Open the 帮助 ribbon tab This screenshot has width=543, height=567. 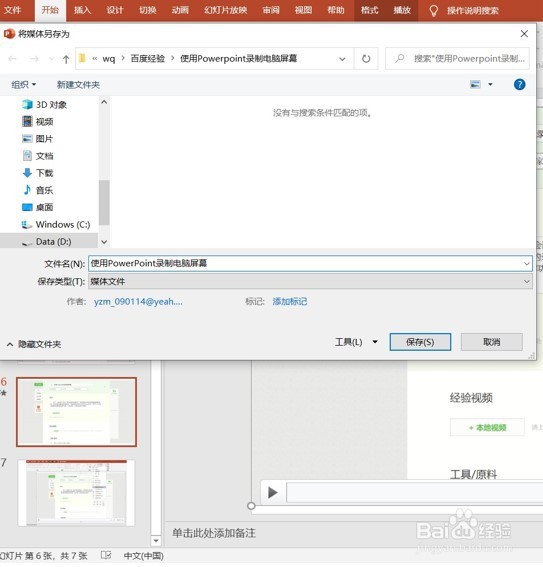click(336, 10)
